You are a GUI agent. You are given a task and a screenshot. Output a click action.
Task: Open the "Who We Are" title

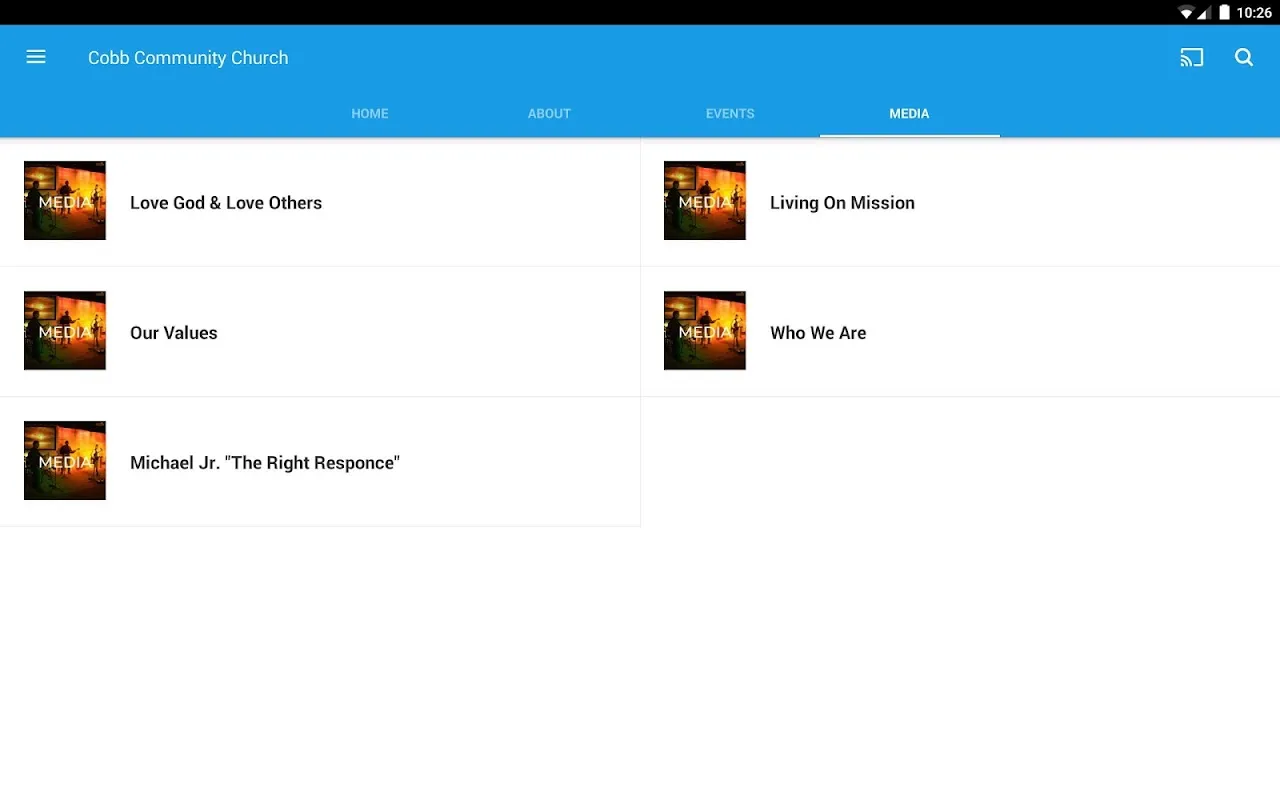point(818,333)
